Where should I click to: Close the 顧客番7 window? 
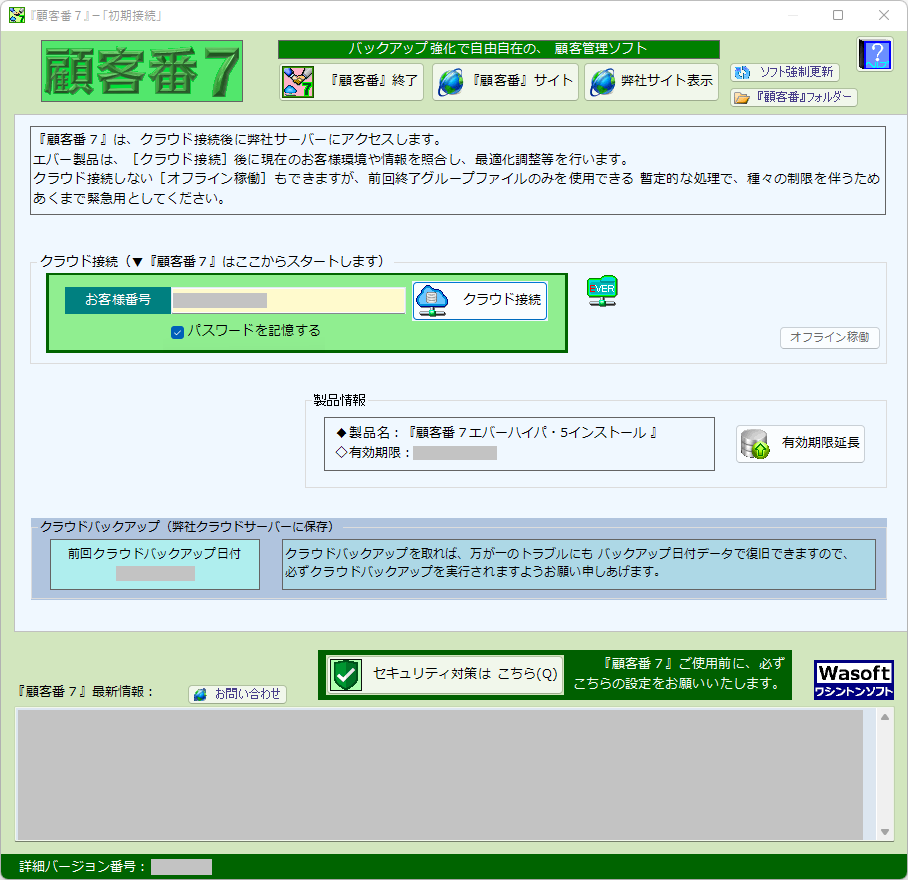(x=884, y=15)
